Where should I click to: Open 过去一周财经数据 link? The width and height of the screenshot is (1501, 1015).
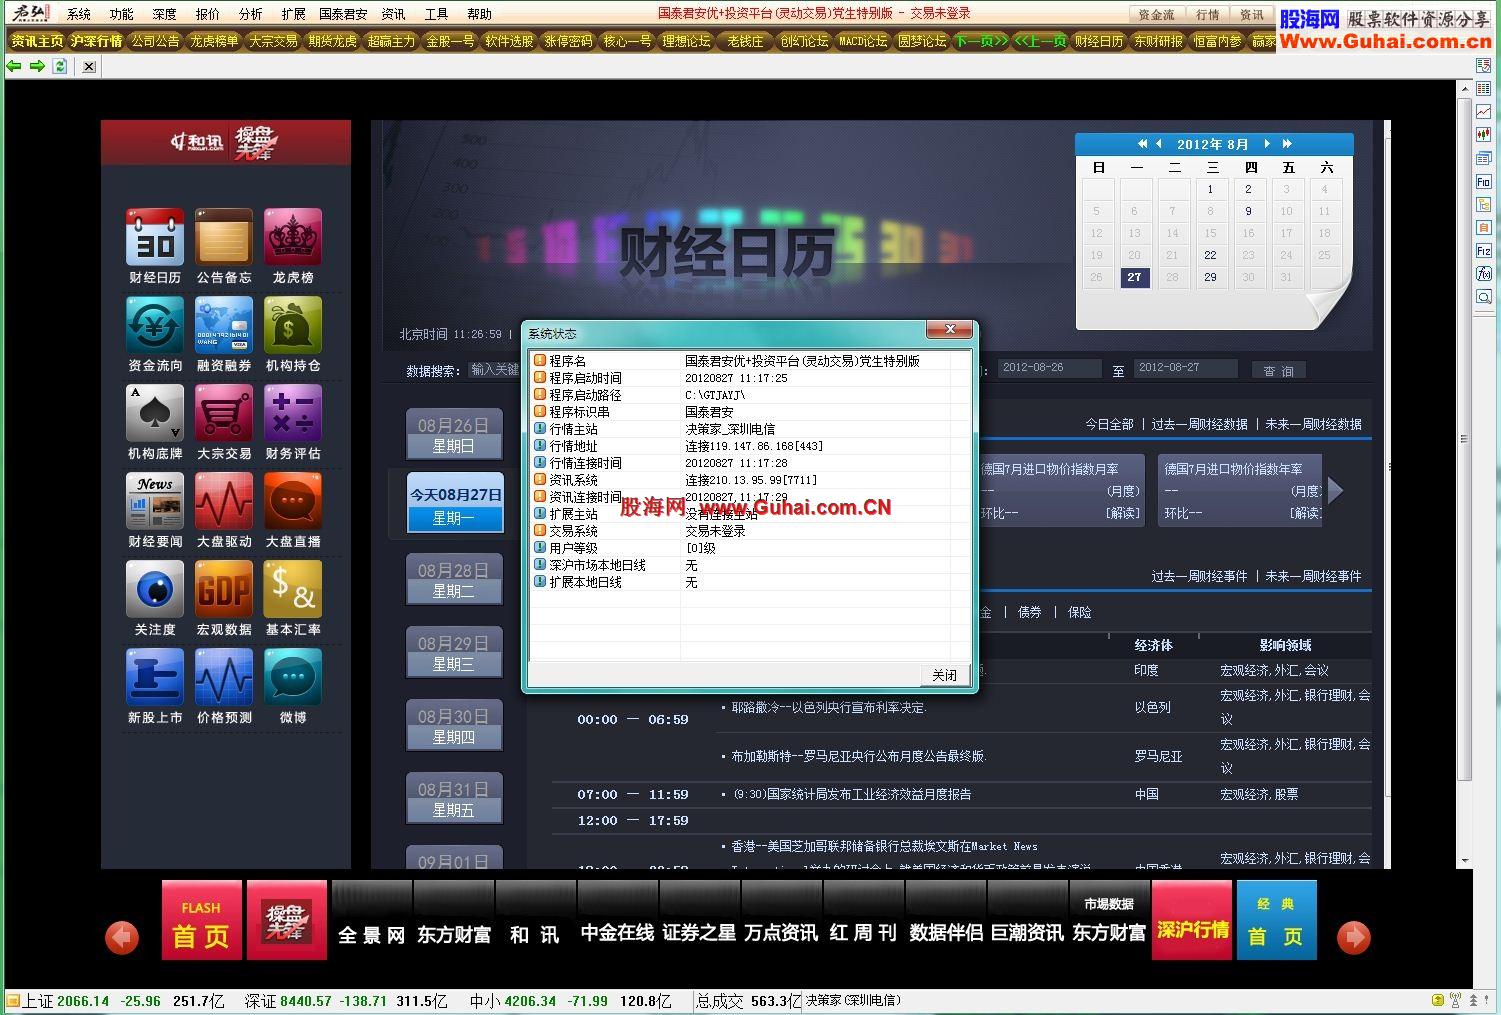coord(1199,424)
